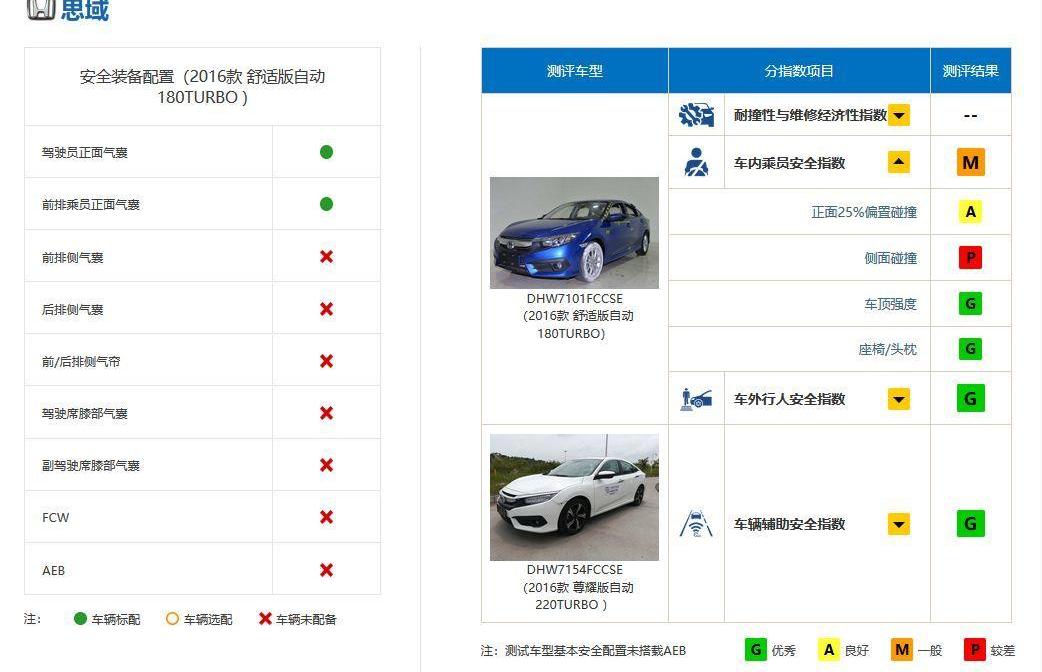The width and height of the screenshot is (1042, 672).
Task: Click the G rating for 车辆辅助安全指数
Action: pyautogui.click(x=970, y=524)
